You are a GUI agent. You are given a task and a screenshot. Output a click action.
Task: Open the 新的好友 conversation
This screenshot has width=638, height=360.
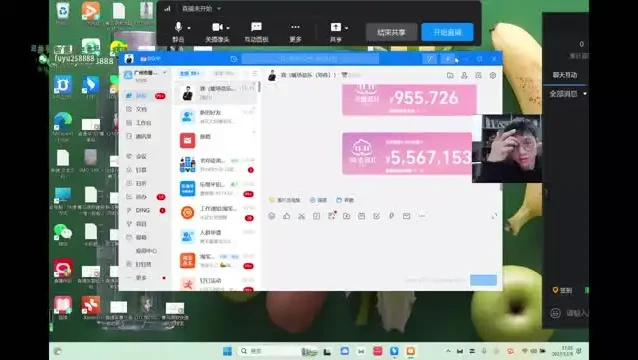click(x=216, y=117)
